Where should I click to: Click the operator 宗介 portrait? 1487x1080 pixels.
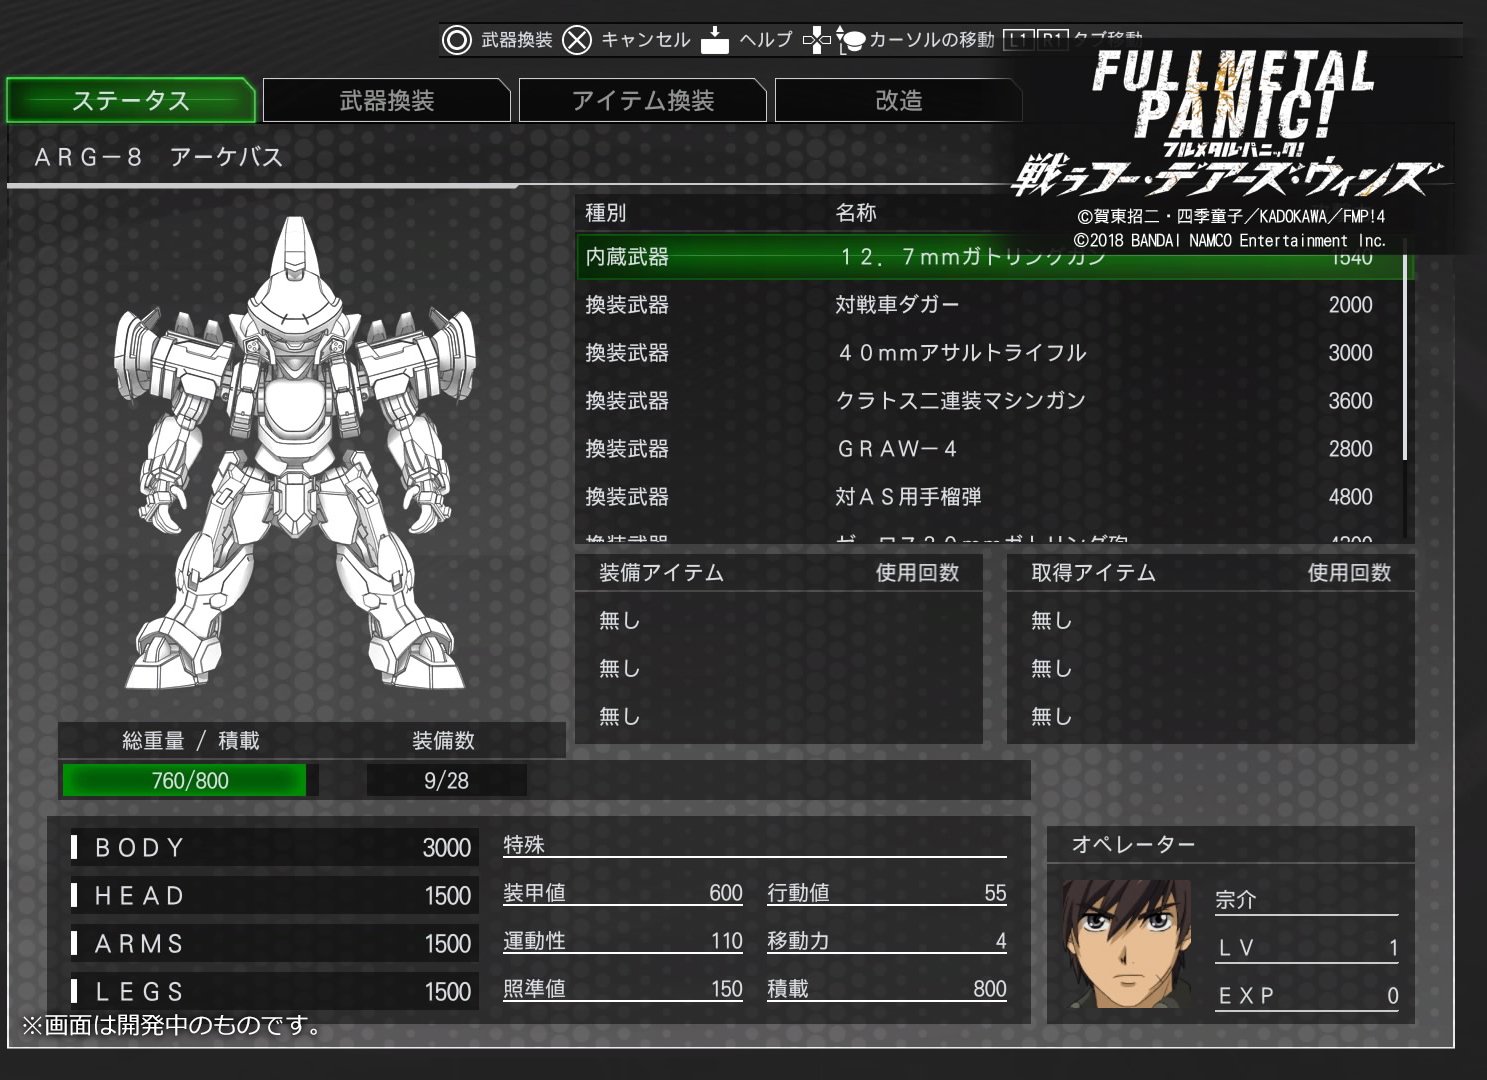pyautogui.click(x=1127, y=944)
